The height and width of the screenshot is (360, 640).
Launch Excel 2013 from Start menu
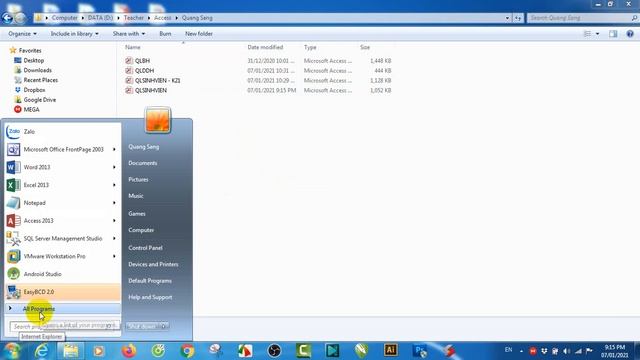click(x=62, y=185)
